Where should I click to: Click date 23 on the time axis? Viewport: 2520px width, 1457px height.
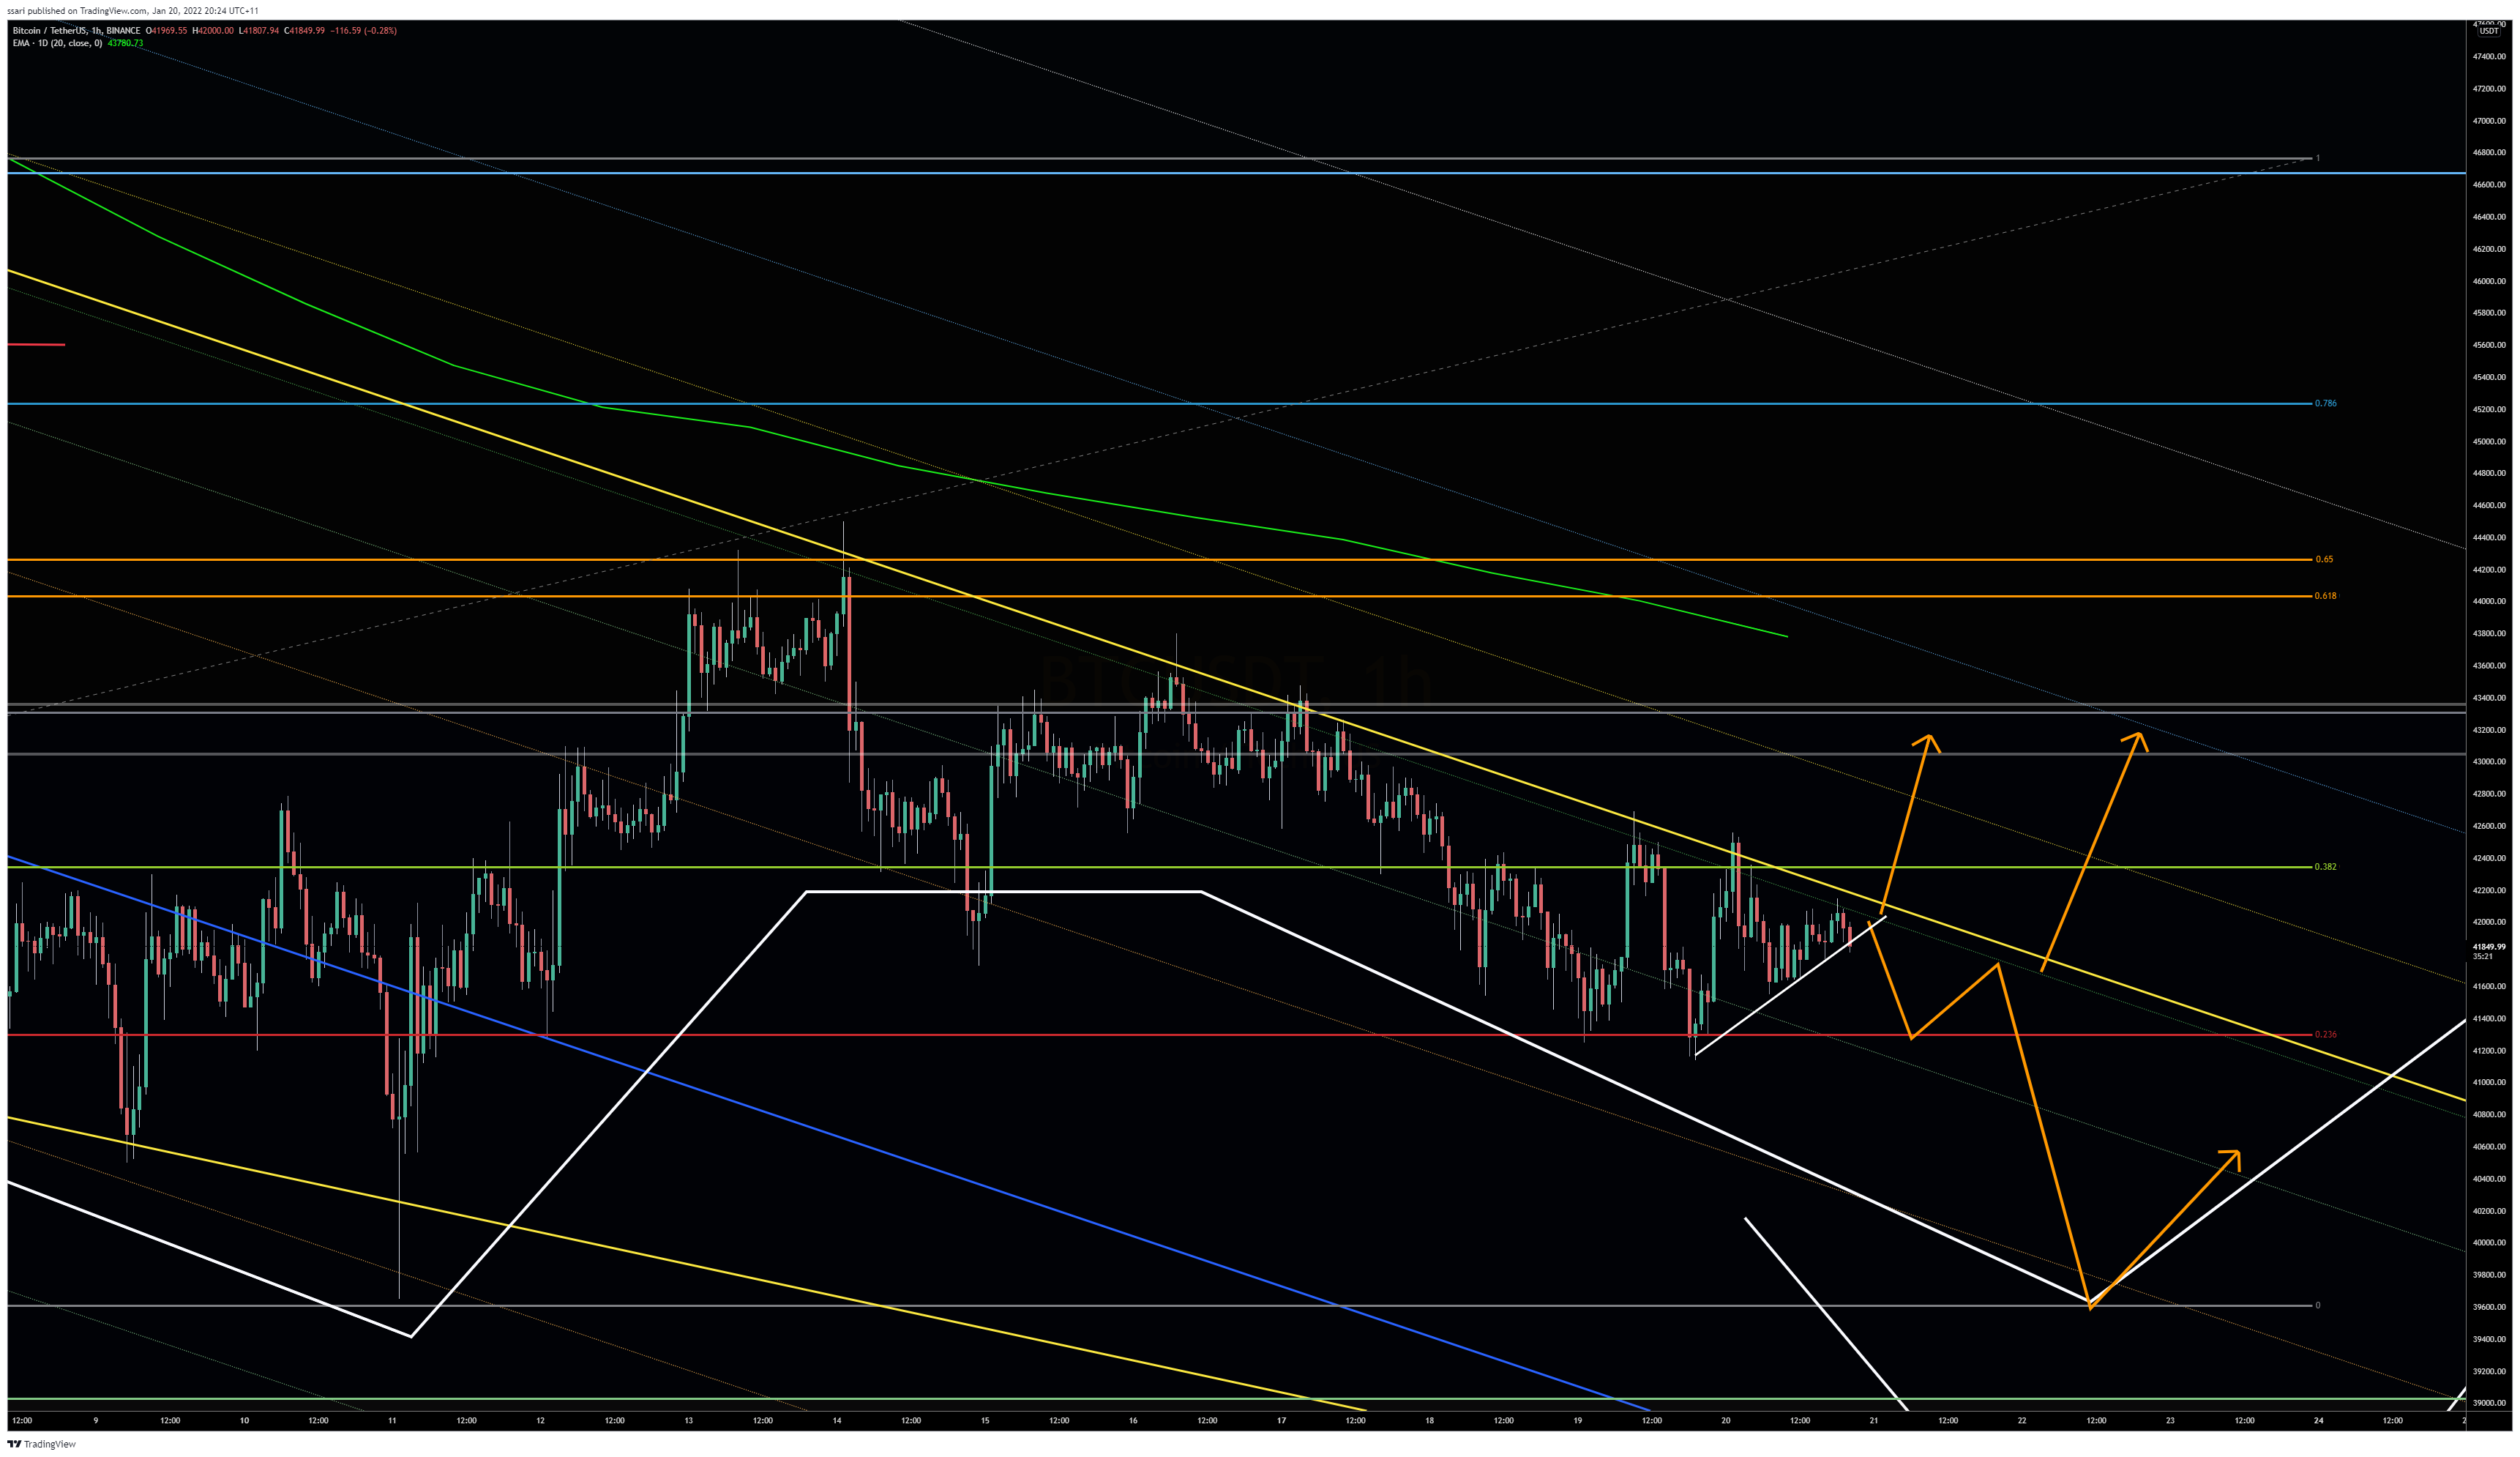click(2170, 1420)
